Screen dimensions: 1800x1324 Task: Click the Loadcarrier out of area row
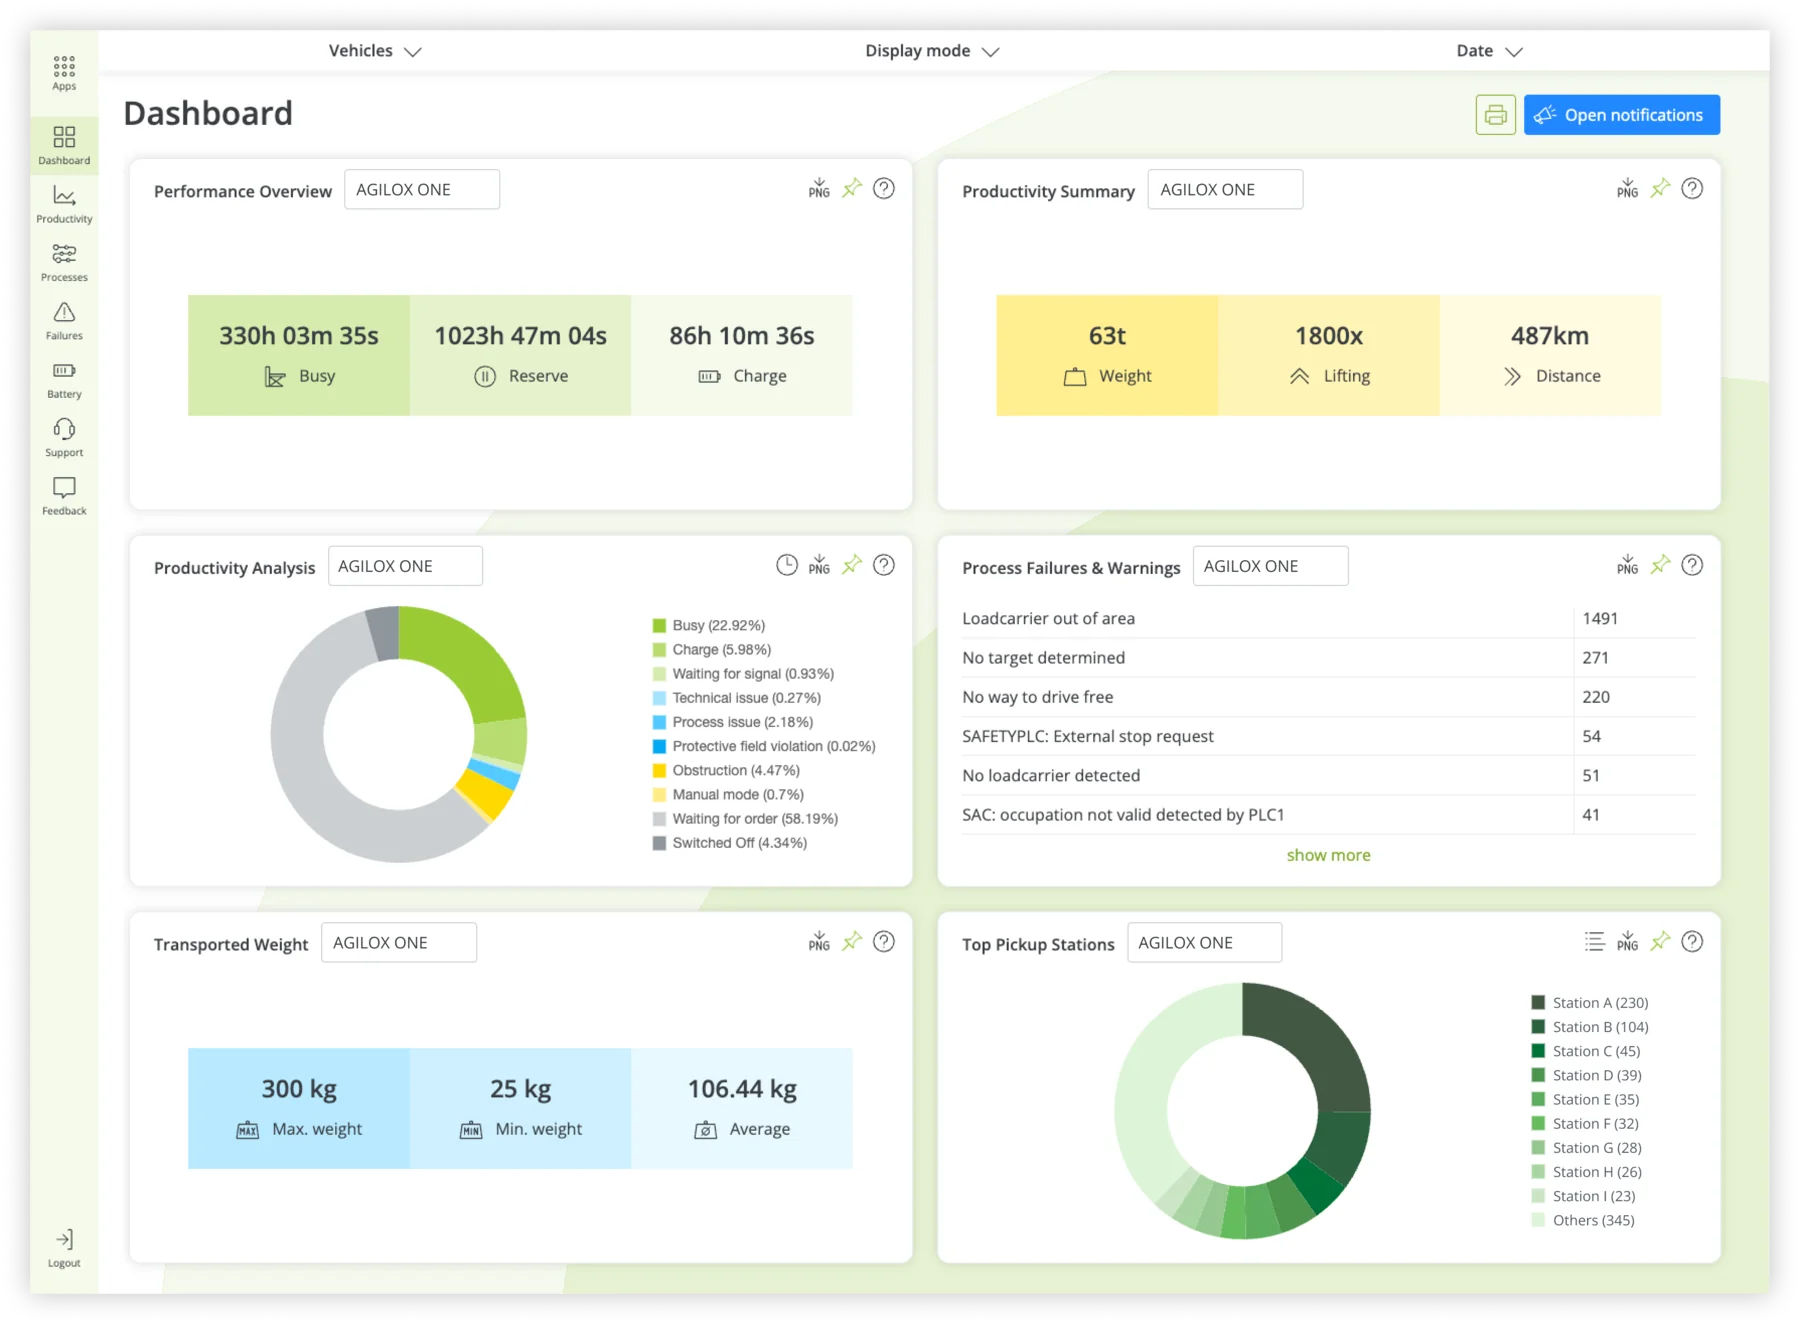tap(1328, 618)
